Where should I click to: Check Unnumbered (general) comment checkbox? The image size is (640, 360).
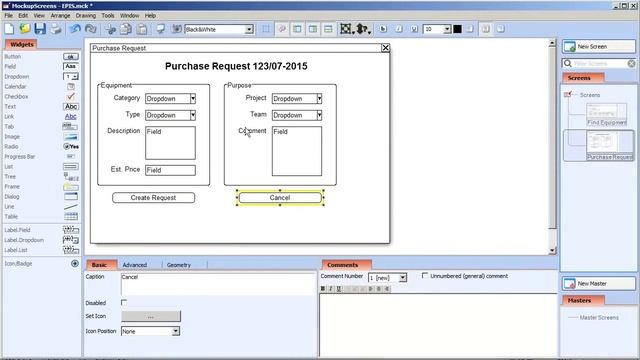[x=424, y=276]
